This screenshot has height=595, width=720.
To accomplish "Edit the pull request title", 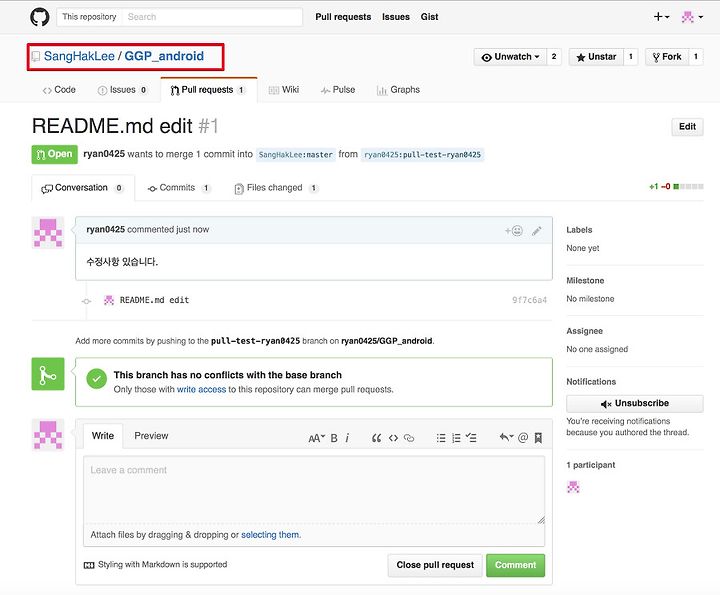I will click(x=687, y=127).
